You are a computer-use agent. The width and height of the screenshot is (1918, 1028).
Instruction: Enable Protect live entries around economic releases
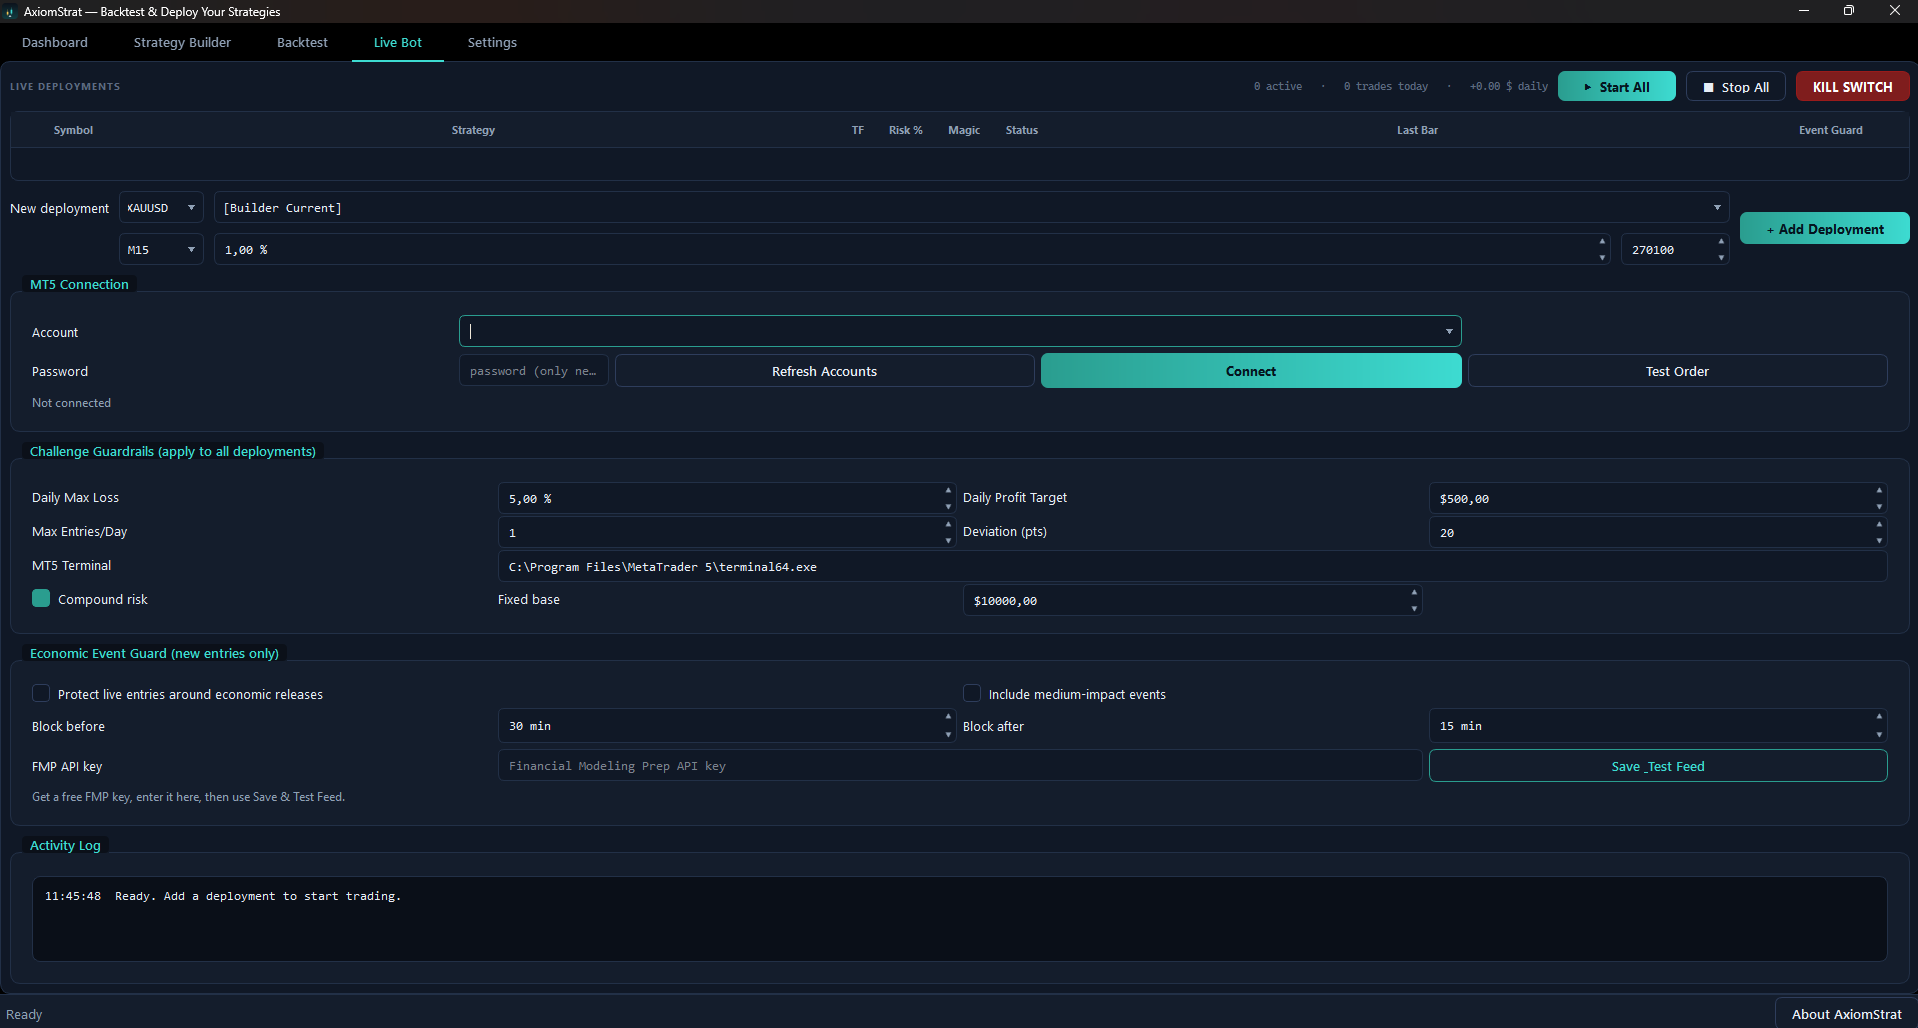pyautogui.click(x=41, y=694)
